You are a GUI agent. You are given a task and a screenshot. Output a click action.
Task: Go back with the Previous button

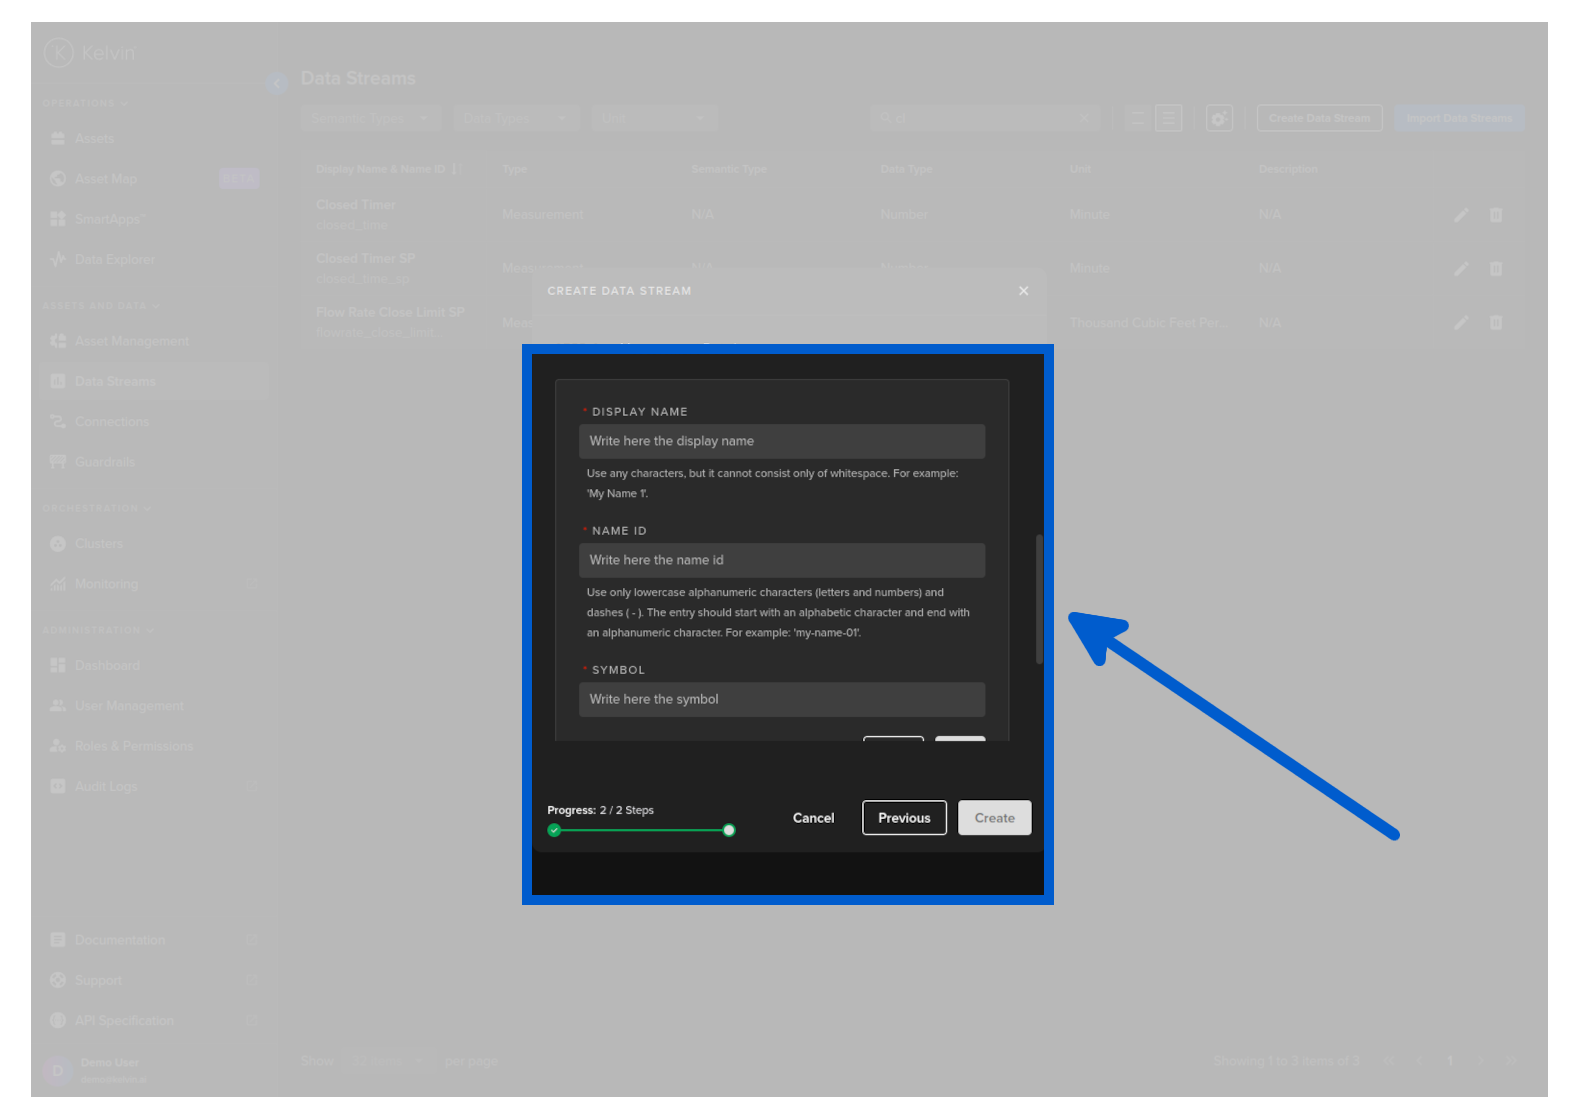(x=904, y=818)
